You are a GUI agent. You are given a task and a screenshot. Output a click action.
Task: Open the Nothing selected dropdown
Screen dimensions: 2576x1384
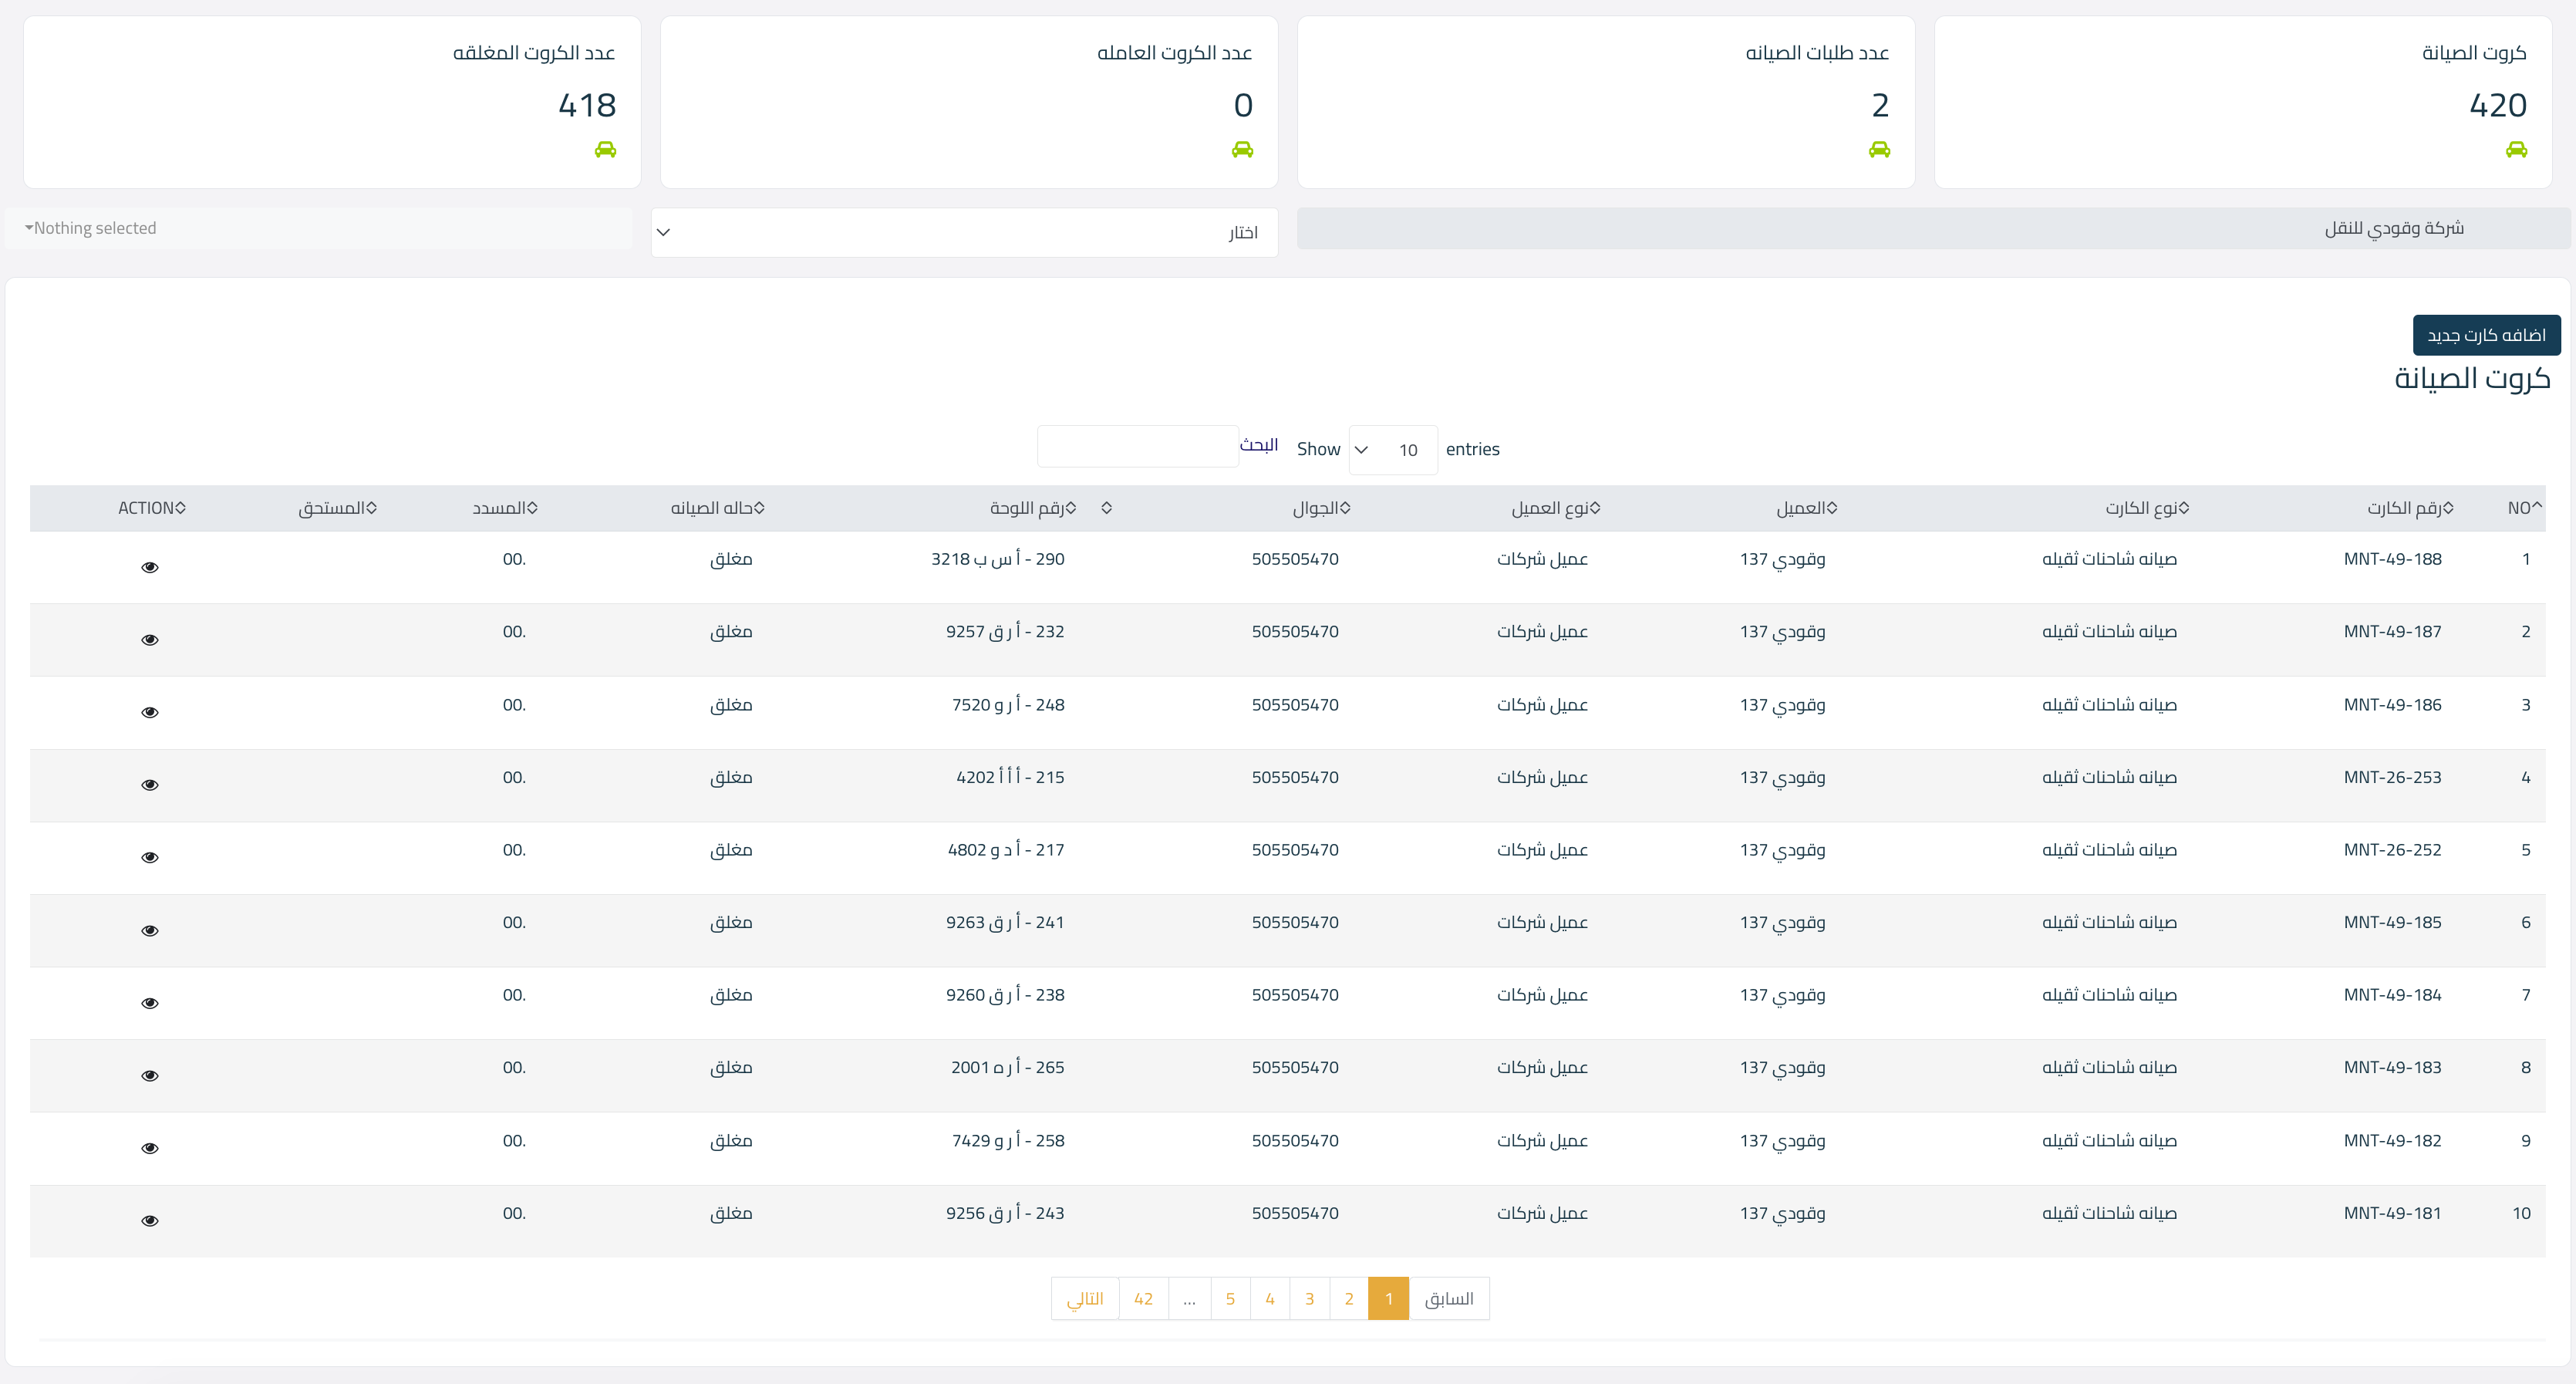click(318, 228)
